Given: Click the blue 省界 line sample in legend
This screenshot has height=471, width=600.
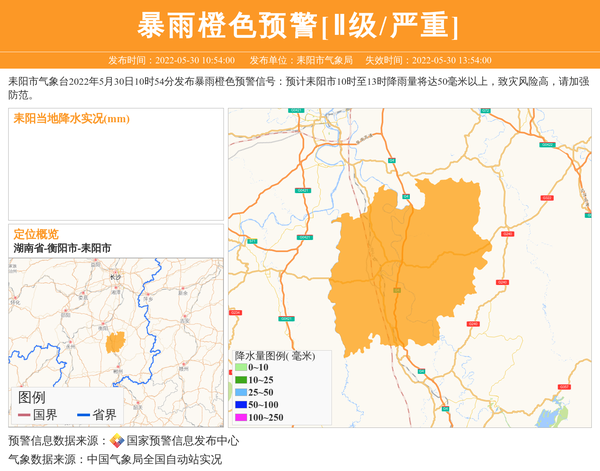Looking at the screenshot, I should tap(83, 415).
